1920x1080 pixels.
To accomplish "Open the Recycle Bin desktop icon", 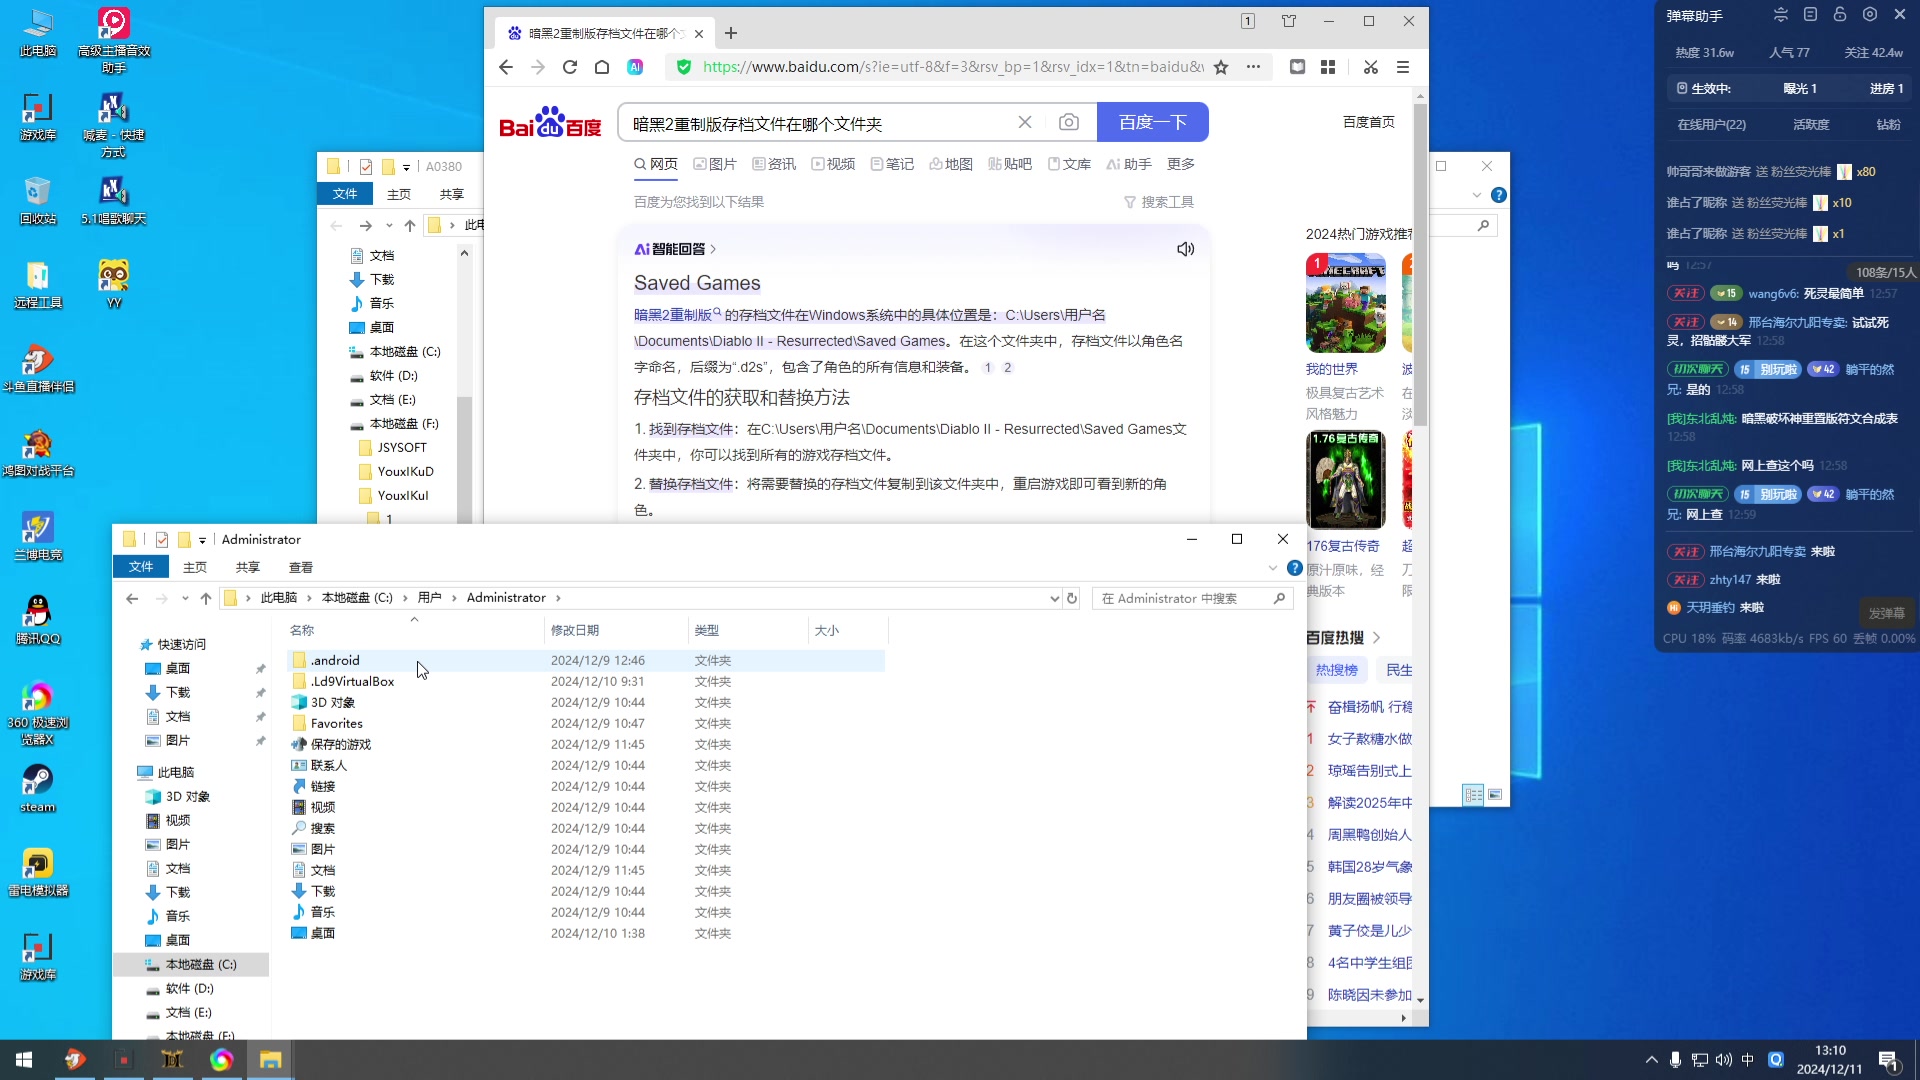I will pos(38,200).
